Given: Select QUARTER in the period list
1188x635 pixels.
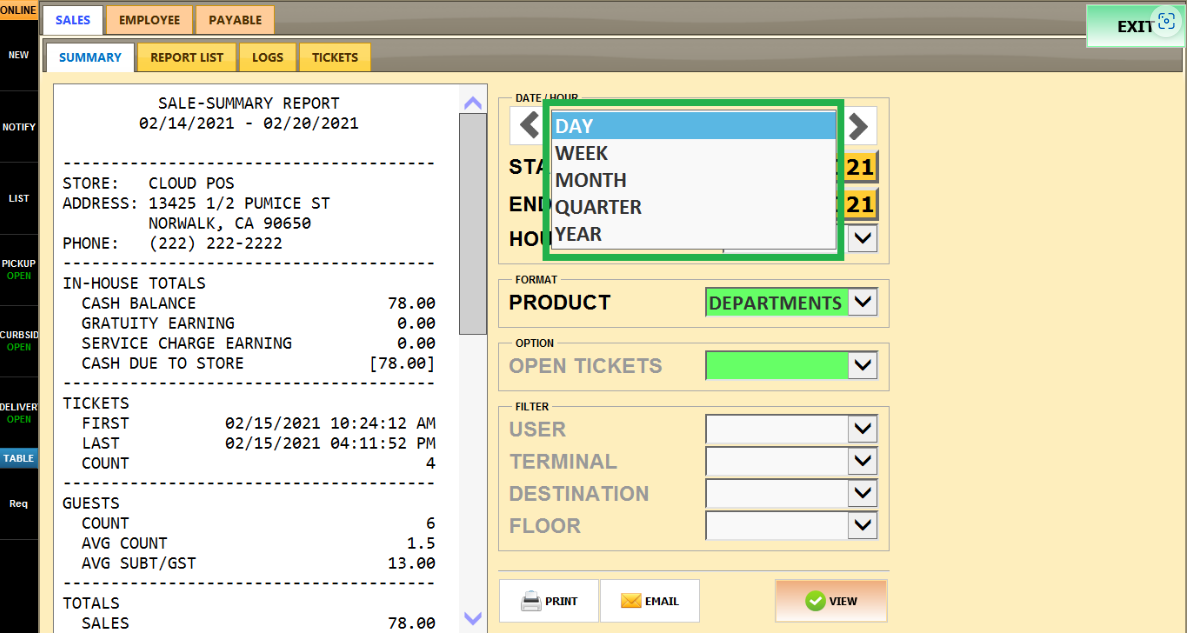Looking at the screenshot, I should coord(694,207).
